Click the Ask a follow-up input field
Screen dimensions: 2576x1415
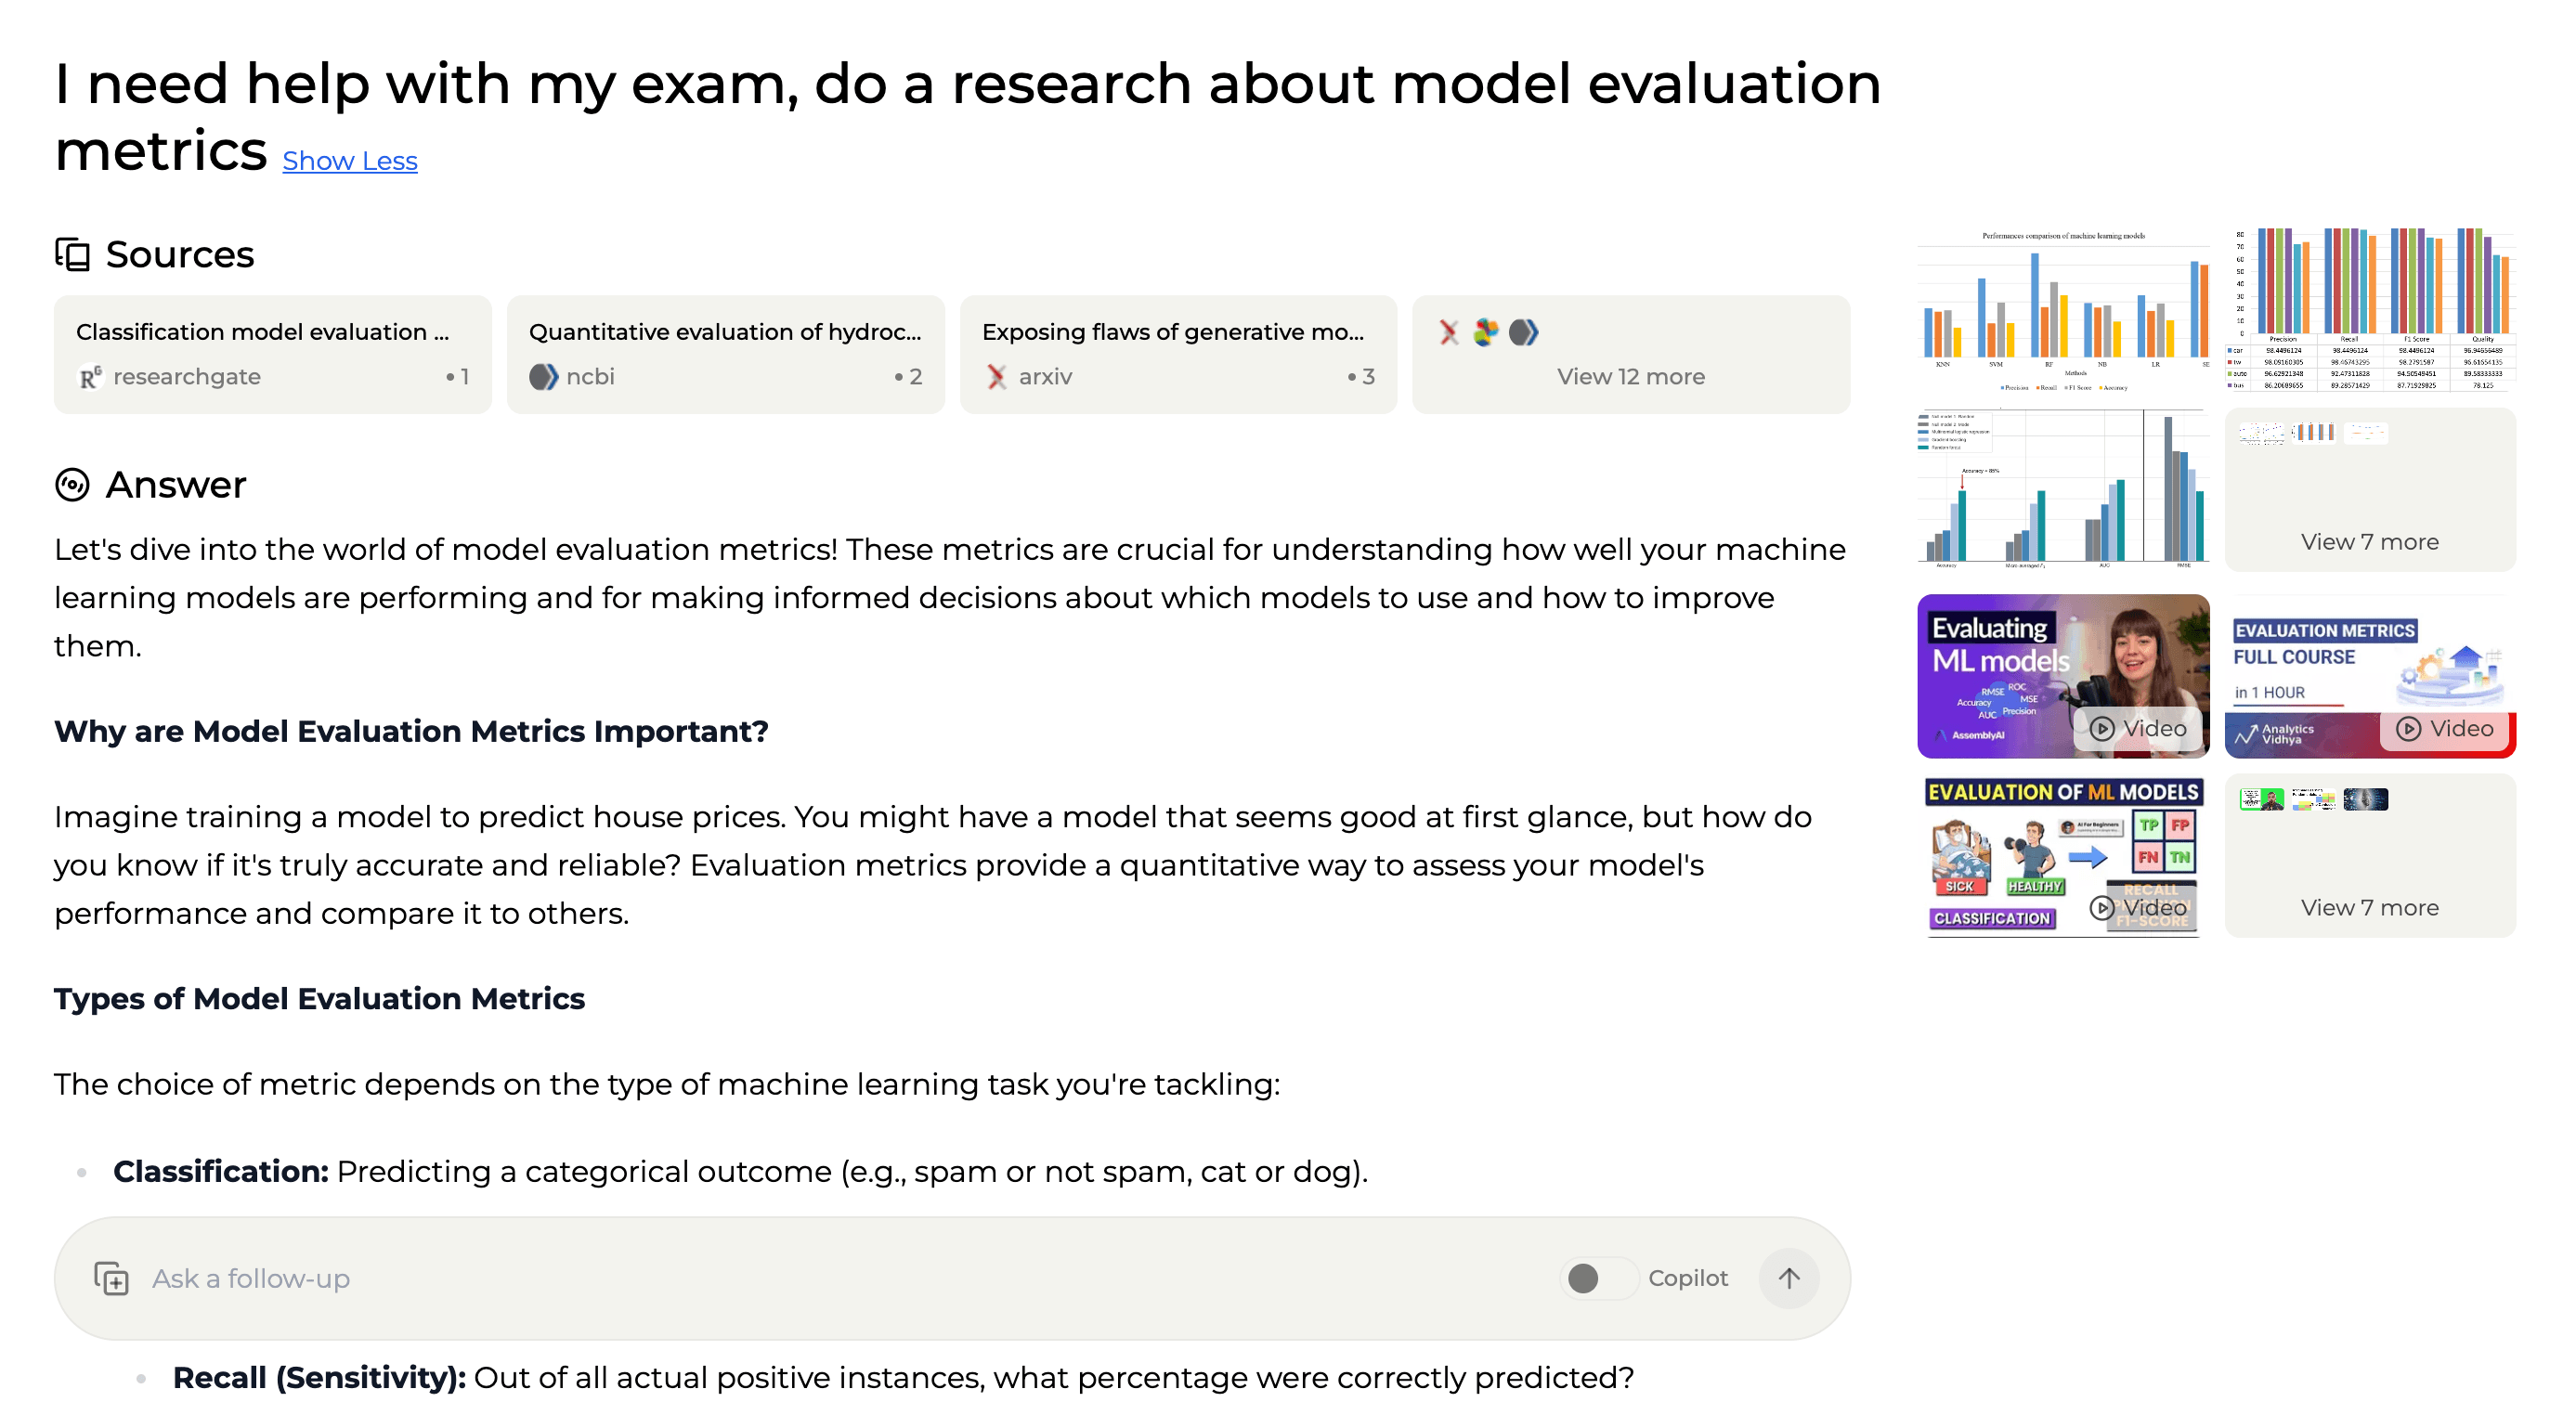pyautogui.click(x=840, y=1278)
